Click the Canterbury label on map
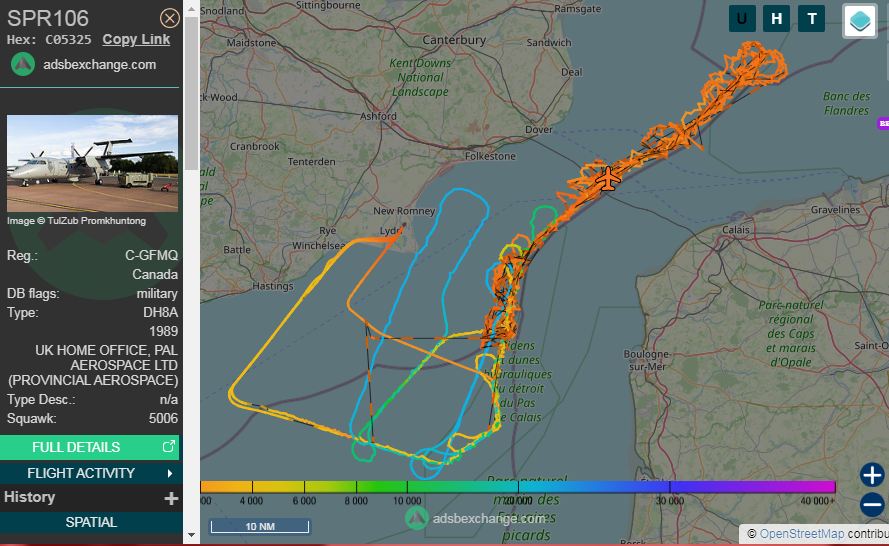This screenshot has width=889, height=546. 454,40
